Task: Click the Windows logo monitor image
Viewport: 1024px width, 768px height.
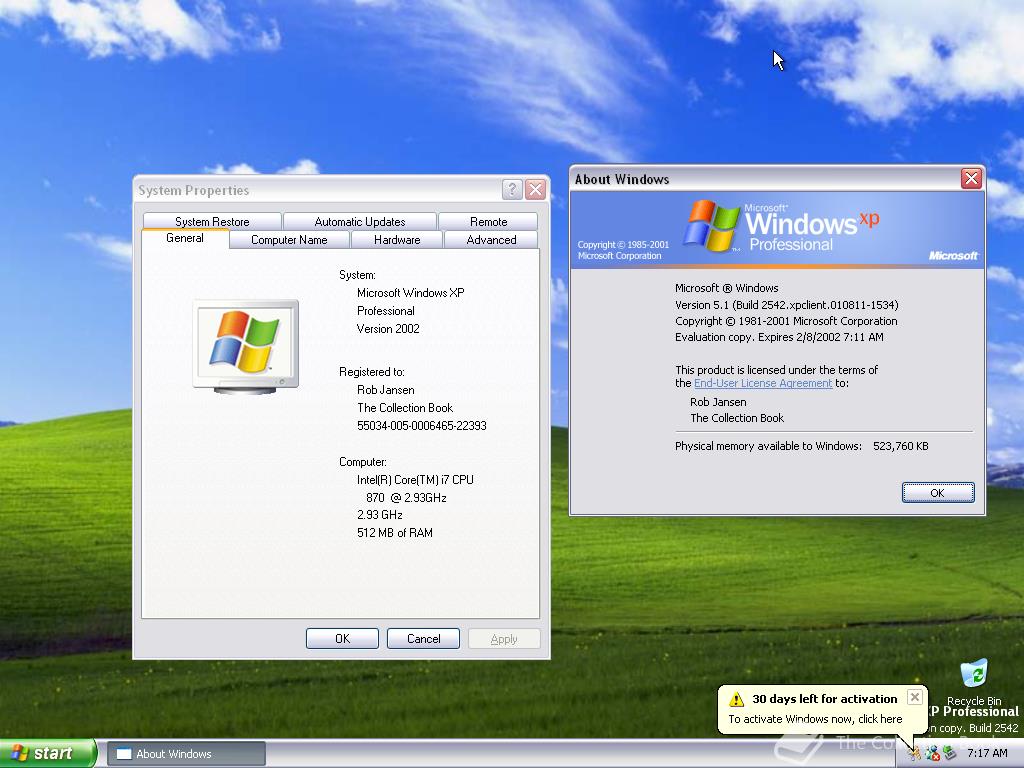Action: click(246, 347)
